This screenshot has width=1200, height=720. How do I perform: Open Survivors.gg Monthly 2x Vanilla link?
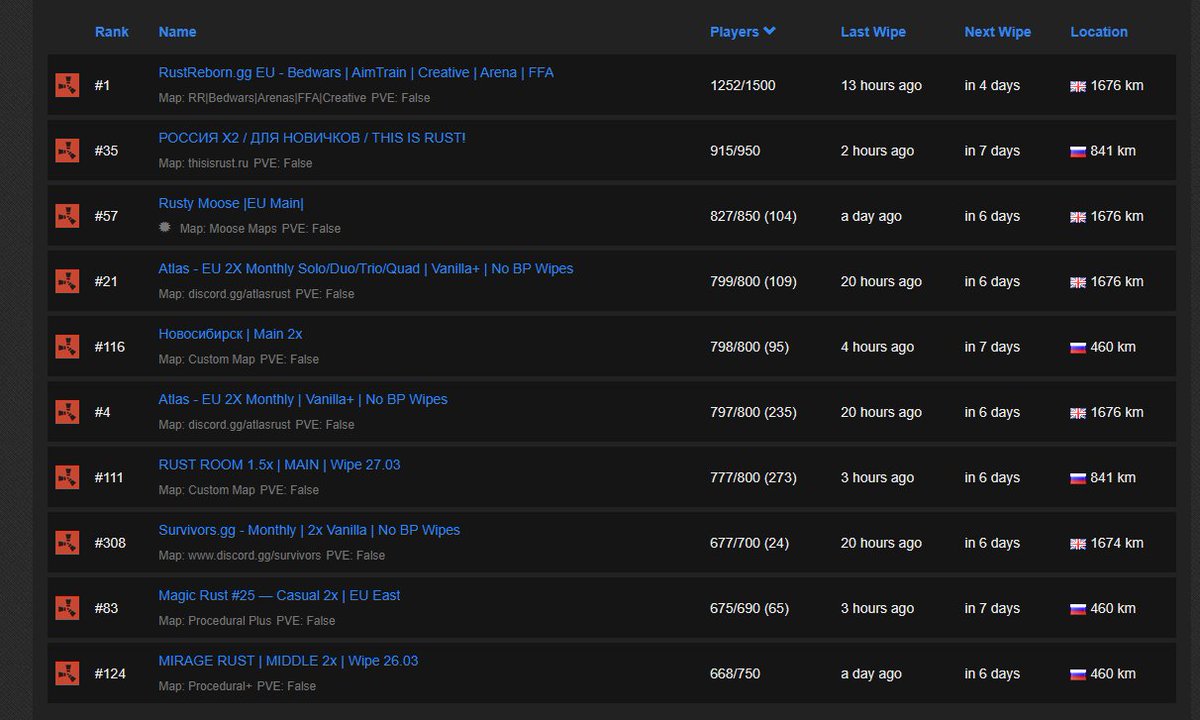pos(309,530)
